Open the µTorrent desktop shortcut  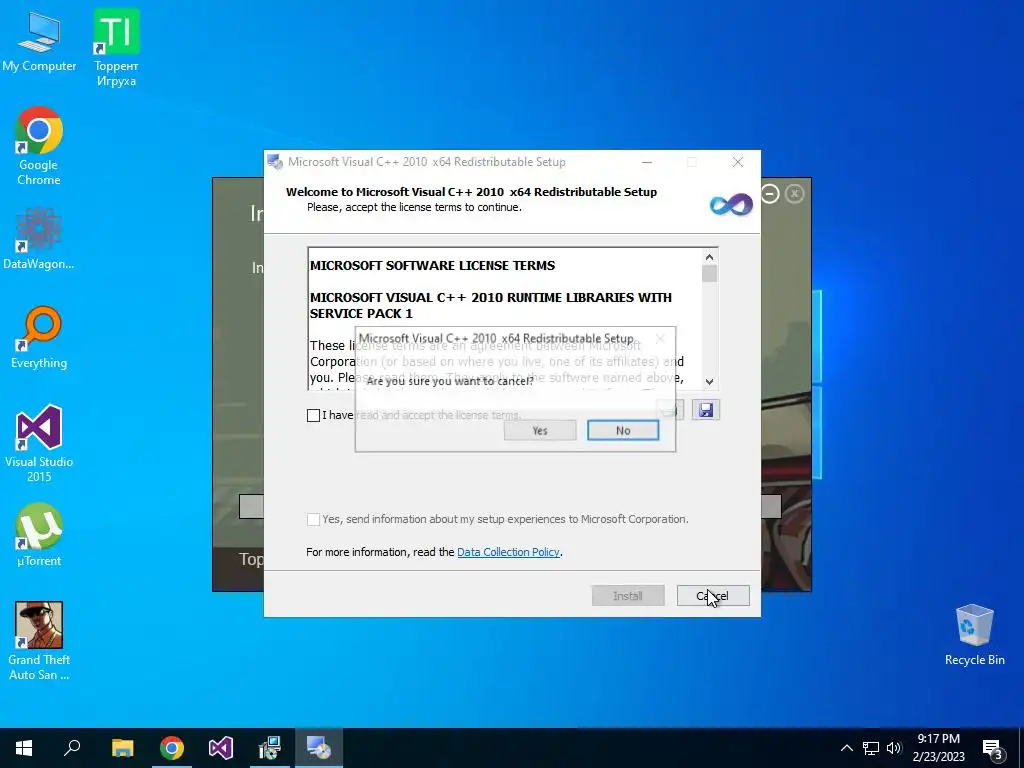click(39, 536)
